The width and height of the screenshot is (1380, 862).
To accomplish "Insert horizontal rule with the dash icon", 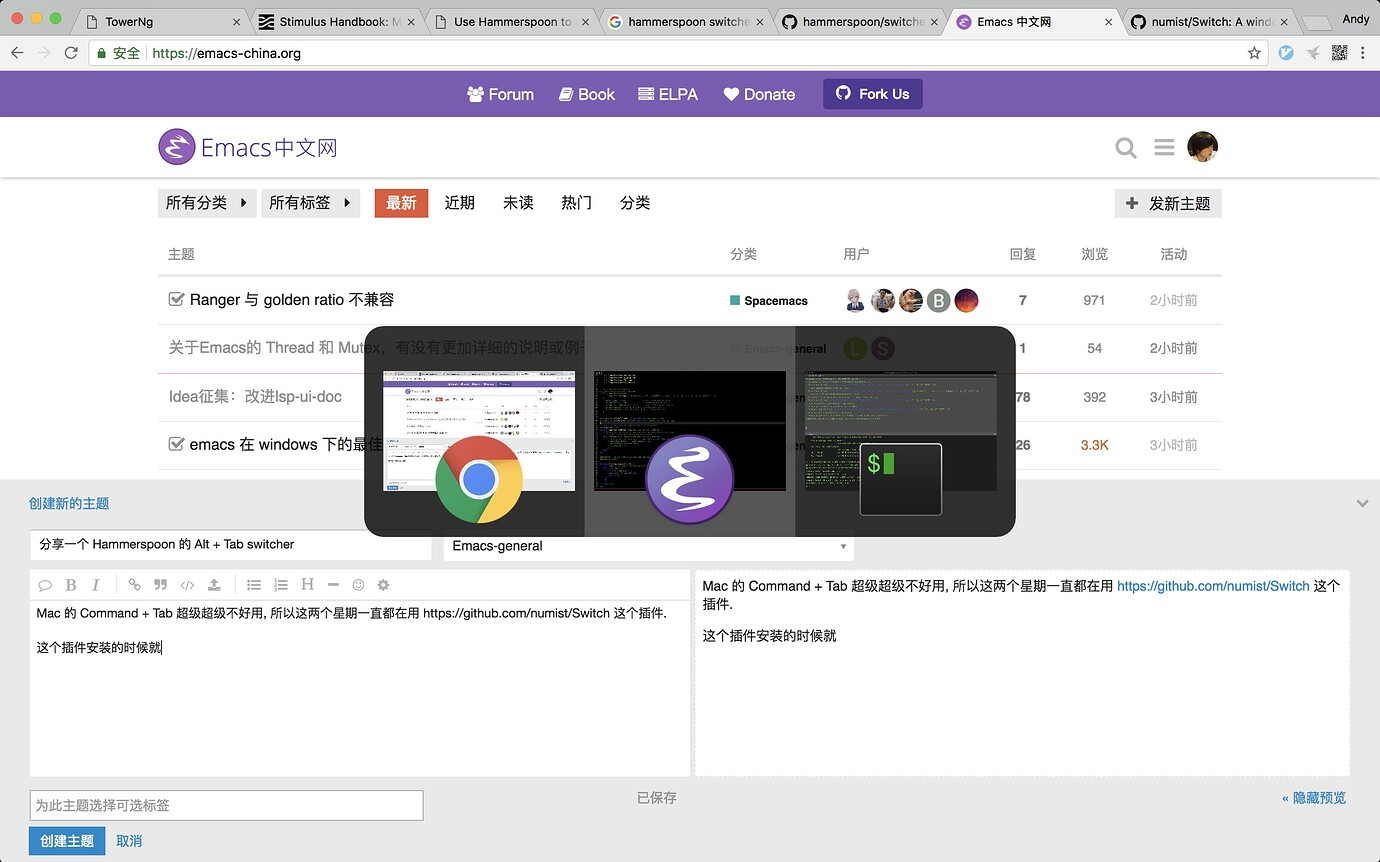I will pyautogui.click(x=333, y=585).
